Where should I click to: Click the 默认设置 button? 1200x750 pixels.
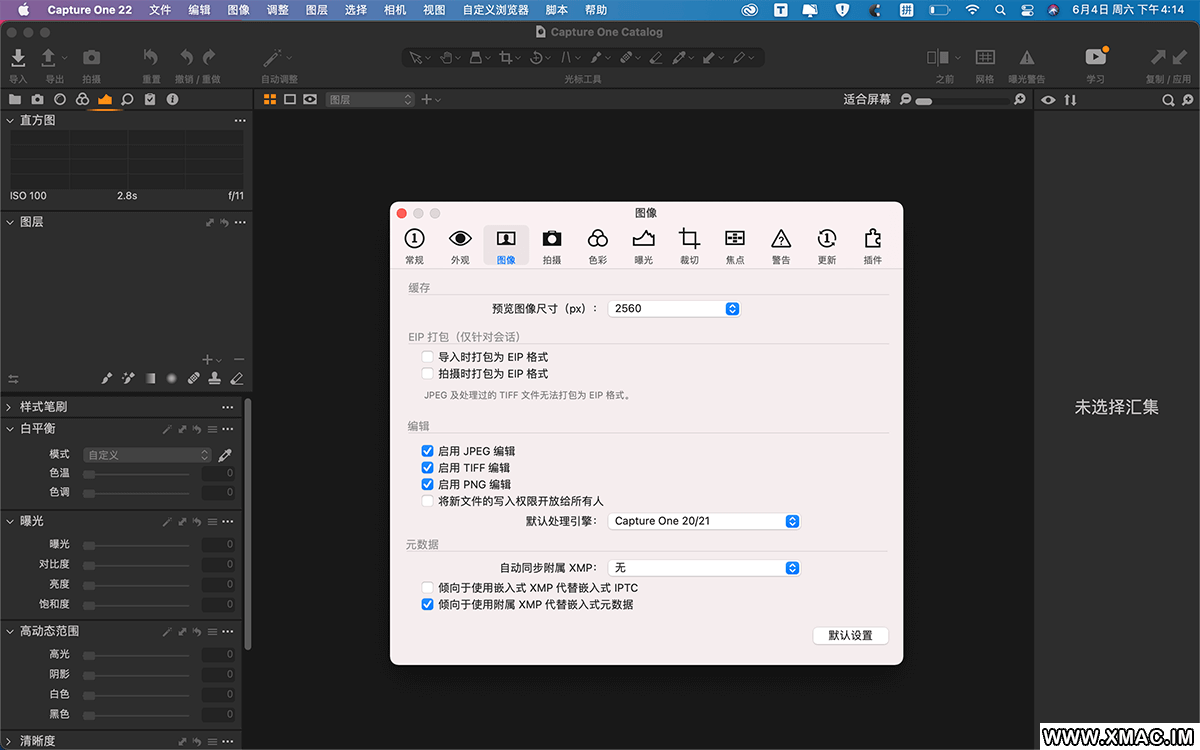coord(850,636)
